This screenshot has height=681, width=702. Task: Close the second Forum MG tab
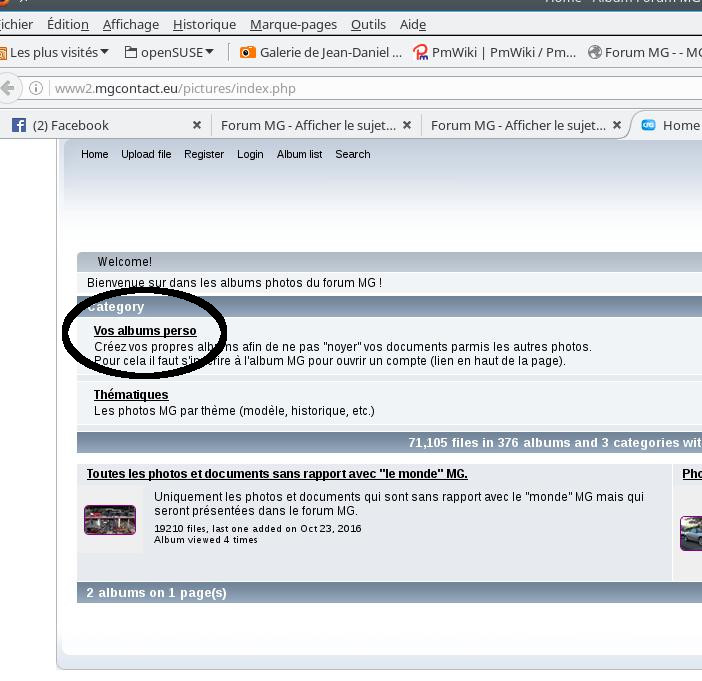[x=617, y=125]
